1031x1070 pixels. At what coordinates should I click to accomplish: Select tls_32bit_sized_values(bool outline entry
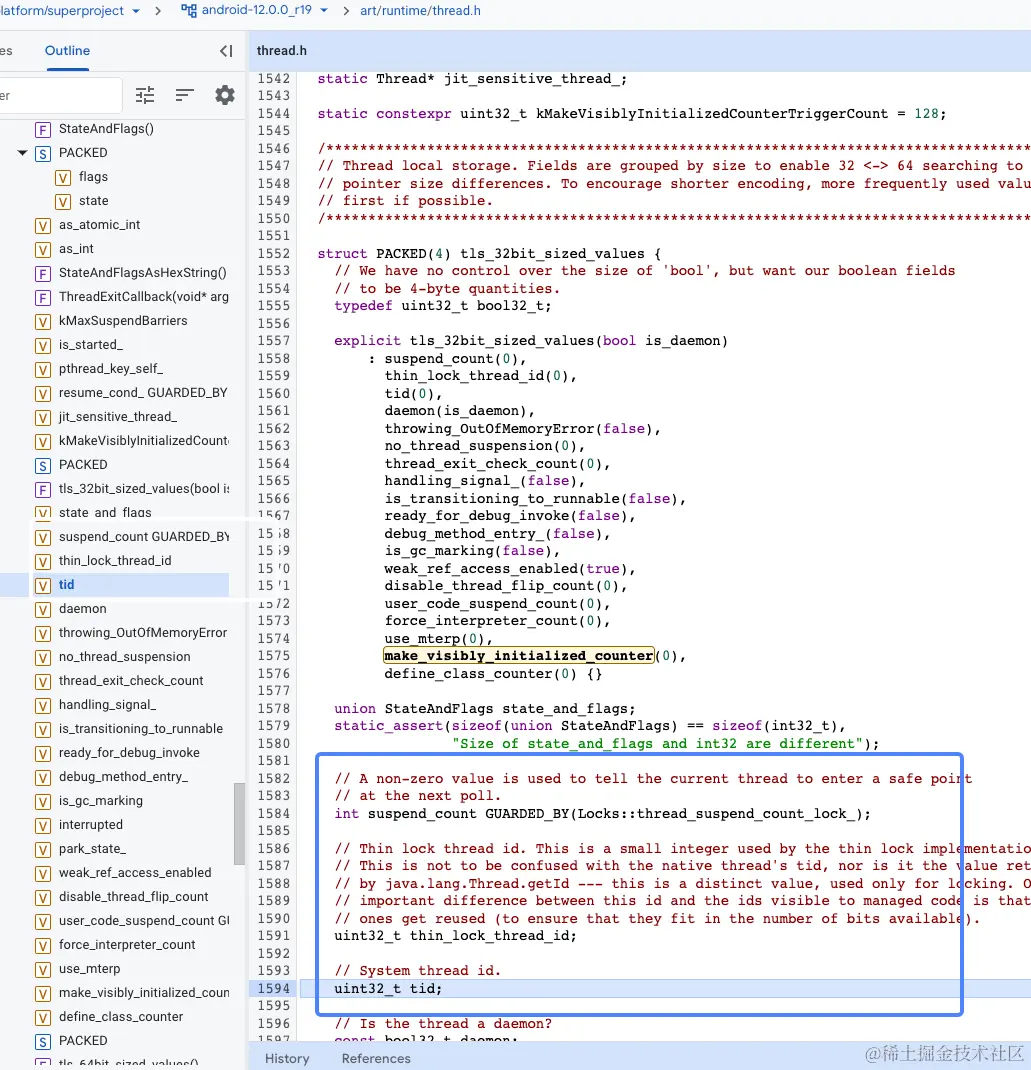[x=144, y=489]
